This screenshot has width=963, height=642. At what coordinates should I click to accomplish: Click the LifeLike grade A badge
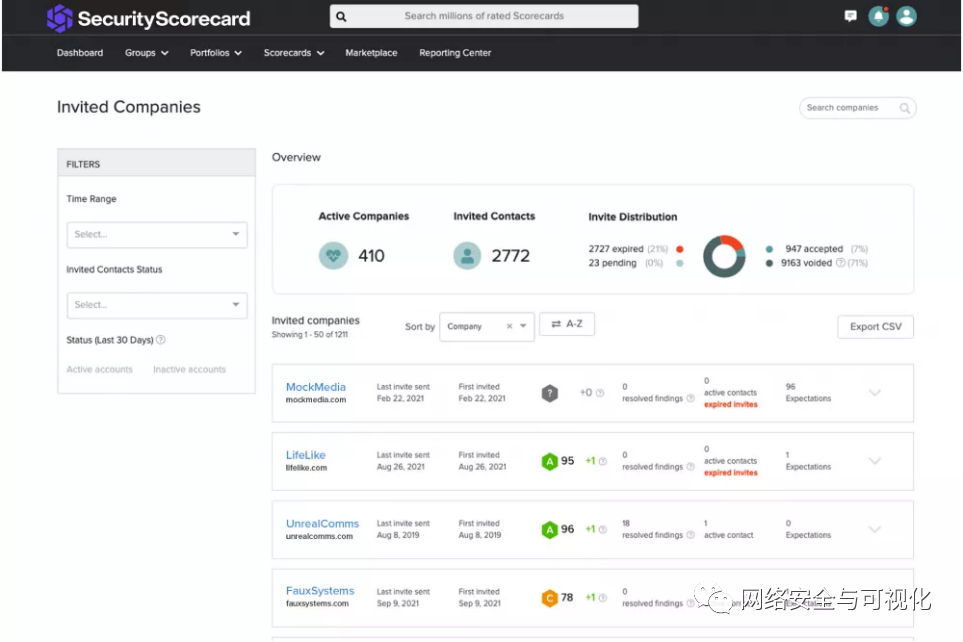pos(549,461)
